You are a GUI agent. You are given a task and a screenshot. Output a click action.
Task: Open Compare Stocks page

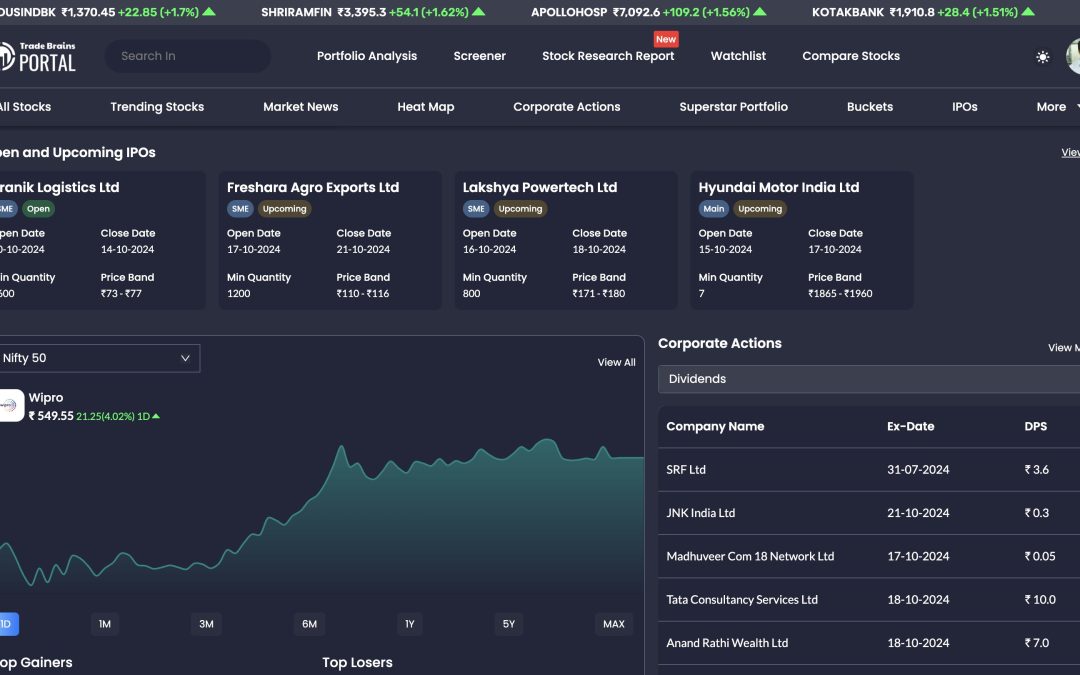coord(851,56)
